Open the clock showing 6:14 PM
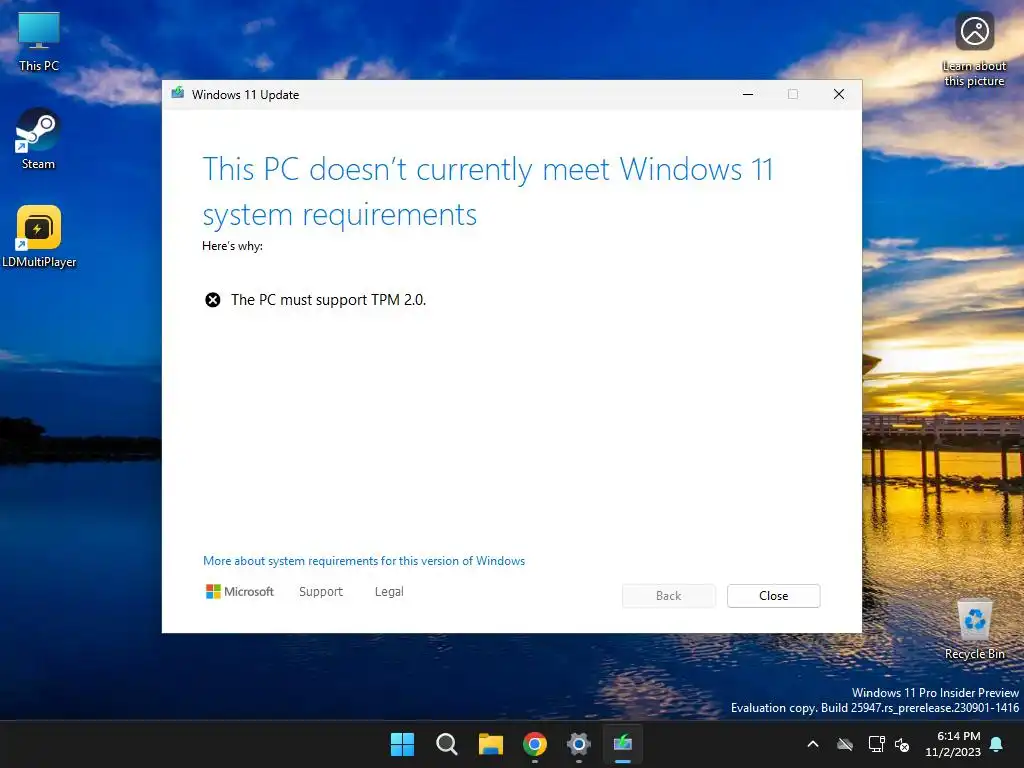The image size is (1024, 768). pyautogui.click(x=953, y=744)
